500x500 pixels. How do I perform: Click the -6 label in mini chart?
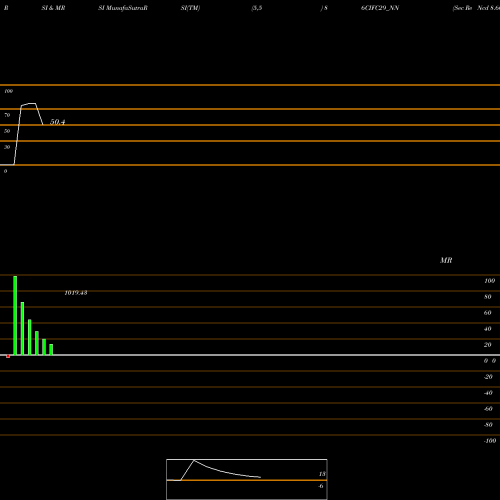(x=321, y=486)
